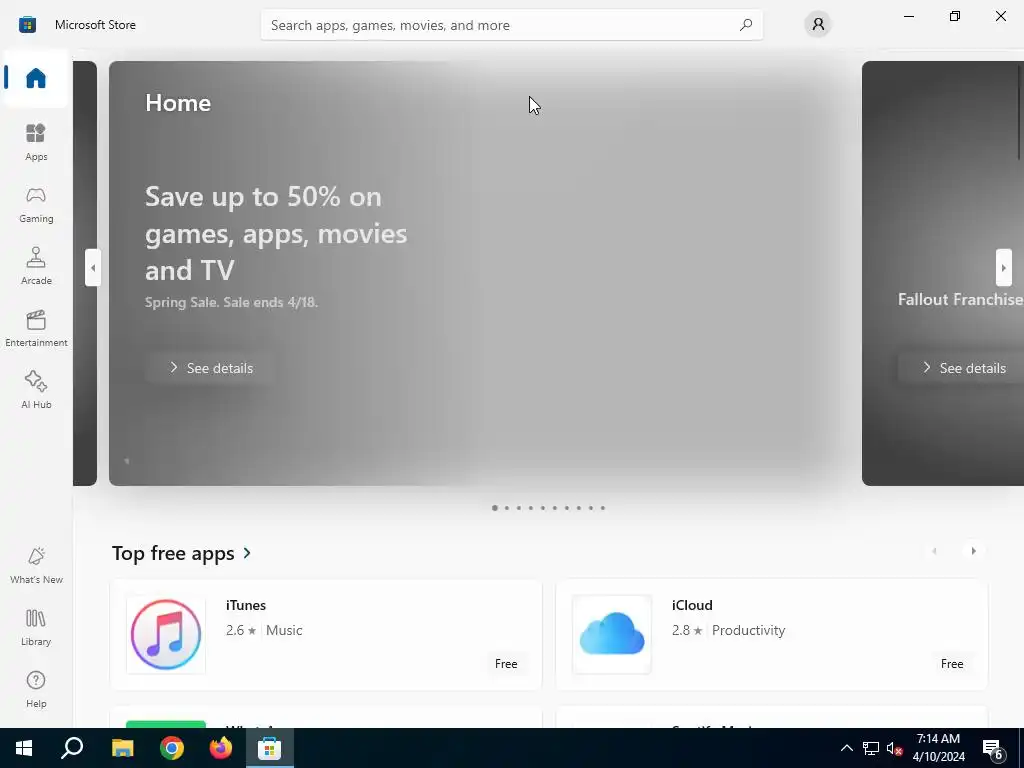Open the Entertainment section

(36, 328)
